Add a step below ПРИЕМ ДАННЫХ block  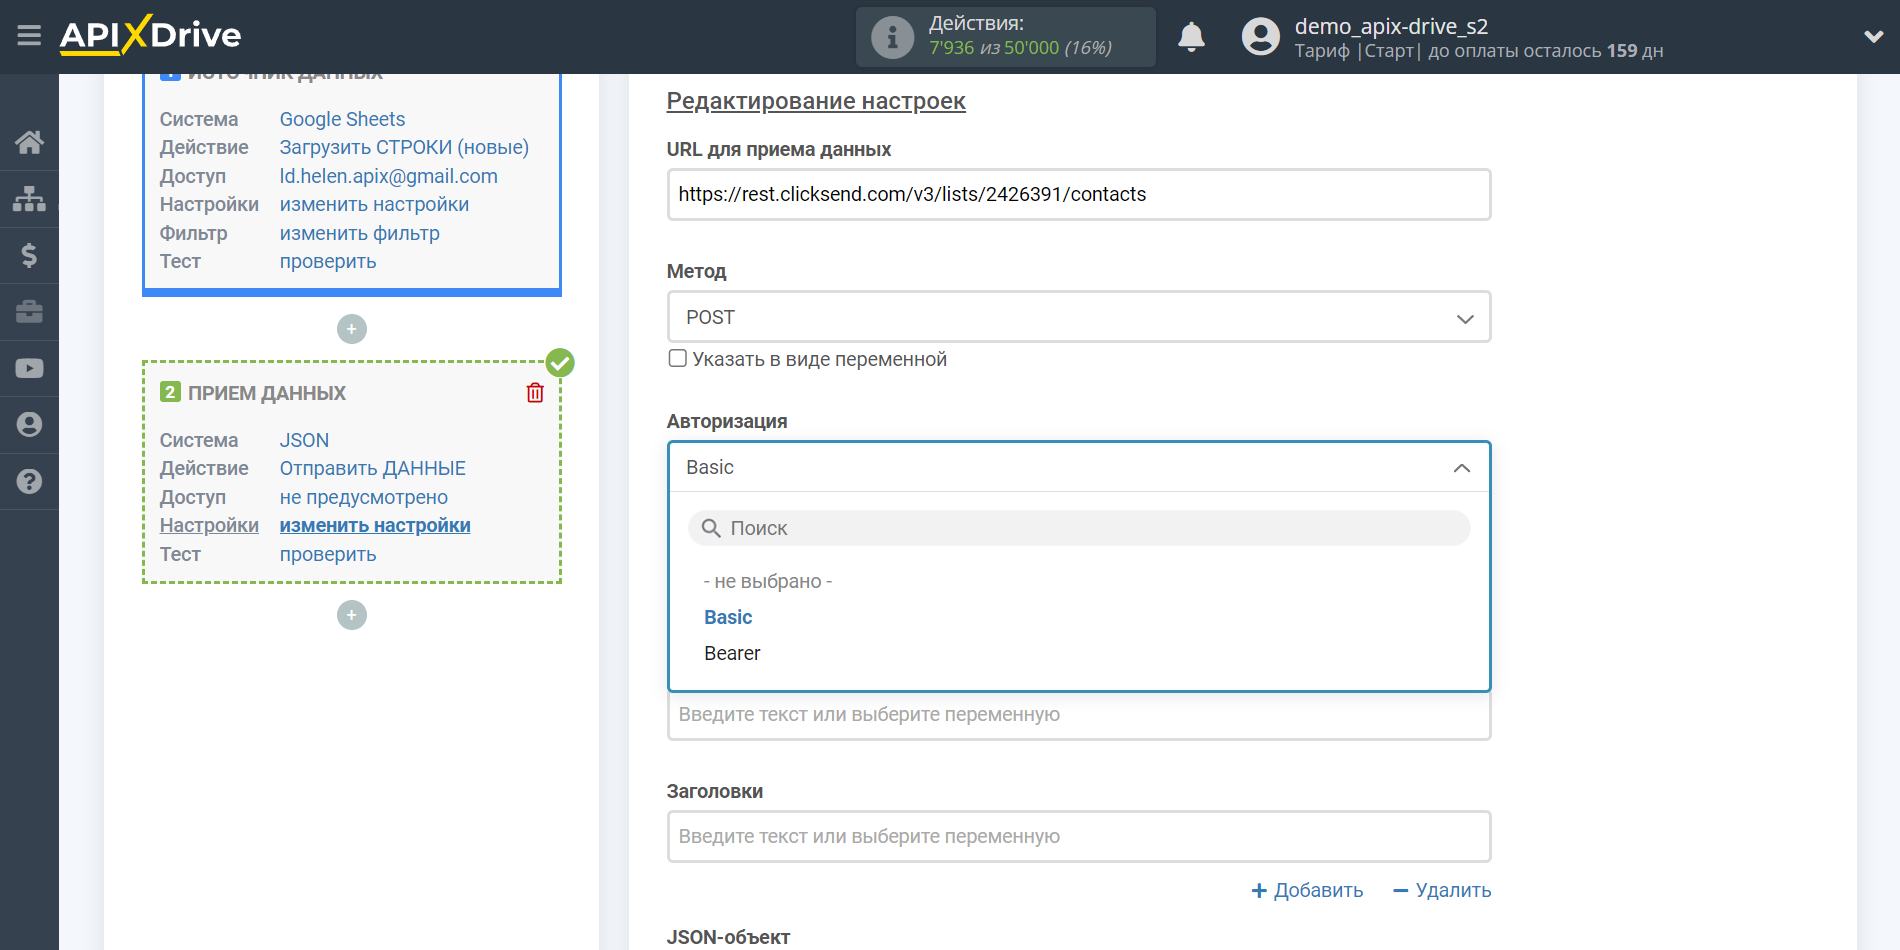352,615
